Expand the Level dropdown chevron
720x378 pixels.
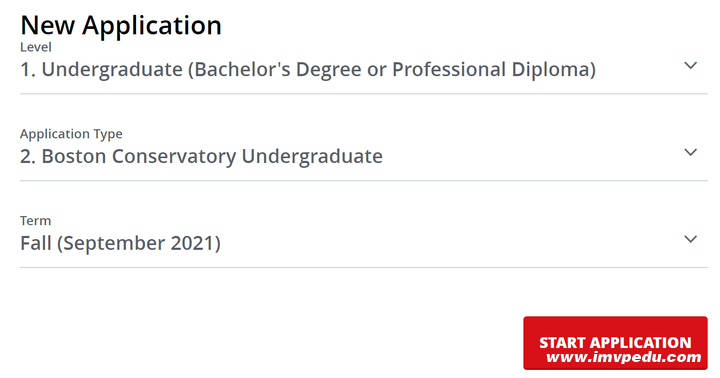pyautogui.click(x=691, y=66)
